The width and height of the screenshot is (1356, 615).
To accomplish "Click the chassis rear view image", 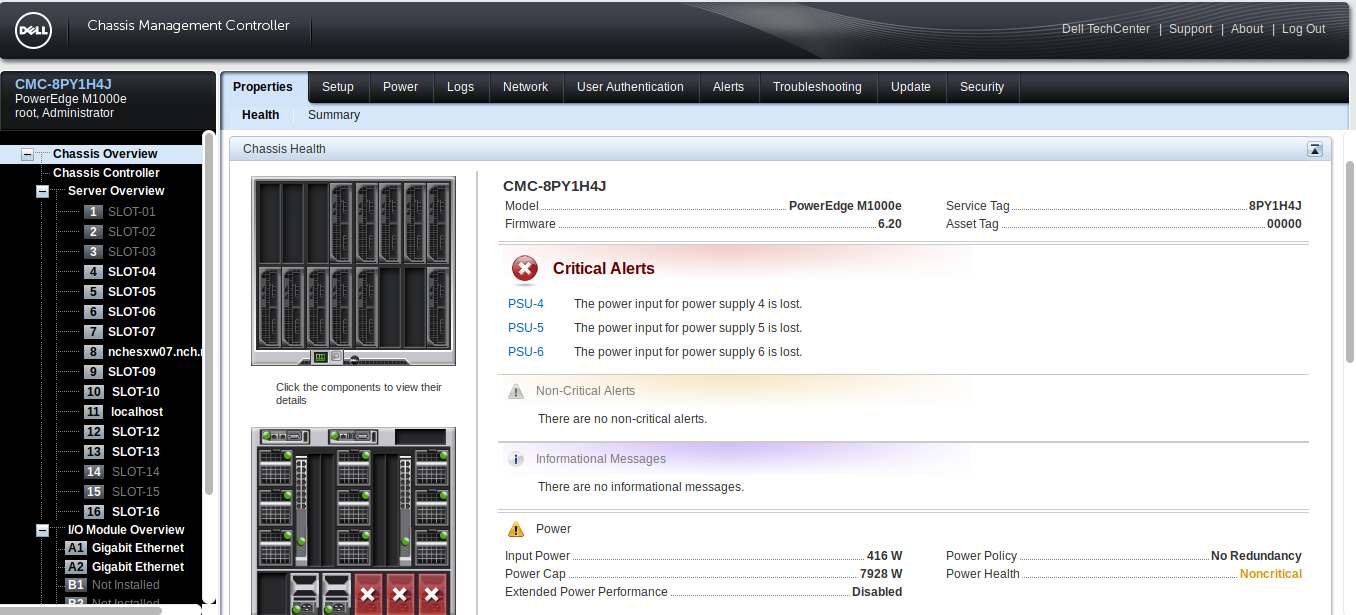I will click(x=353, y=521).
